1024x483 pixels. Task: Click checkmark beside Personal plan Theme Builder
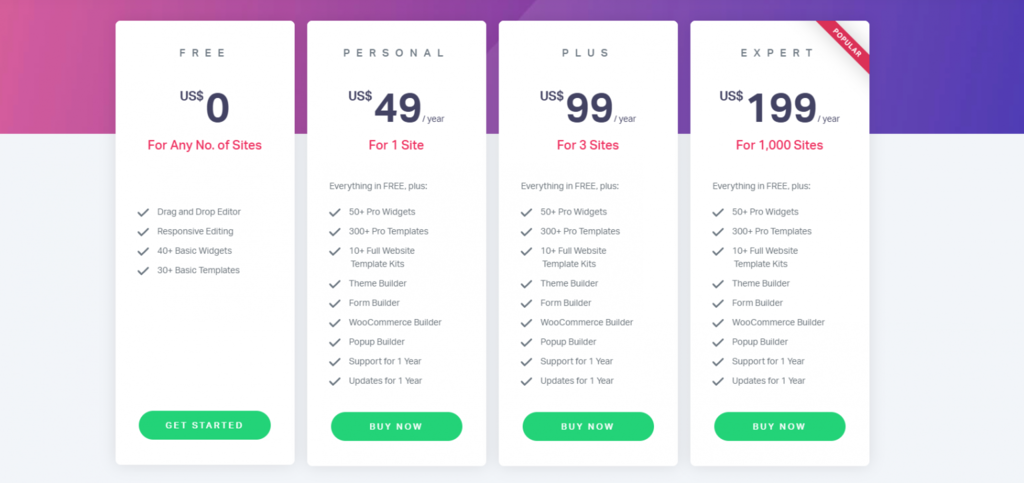335,284
